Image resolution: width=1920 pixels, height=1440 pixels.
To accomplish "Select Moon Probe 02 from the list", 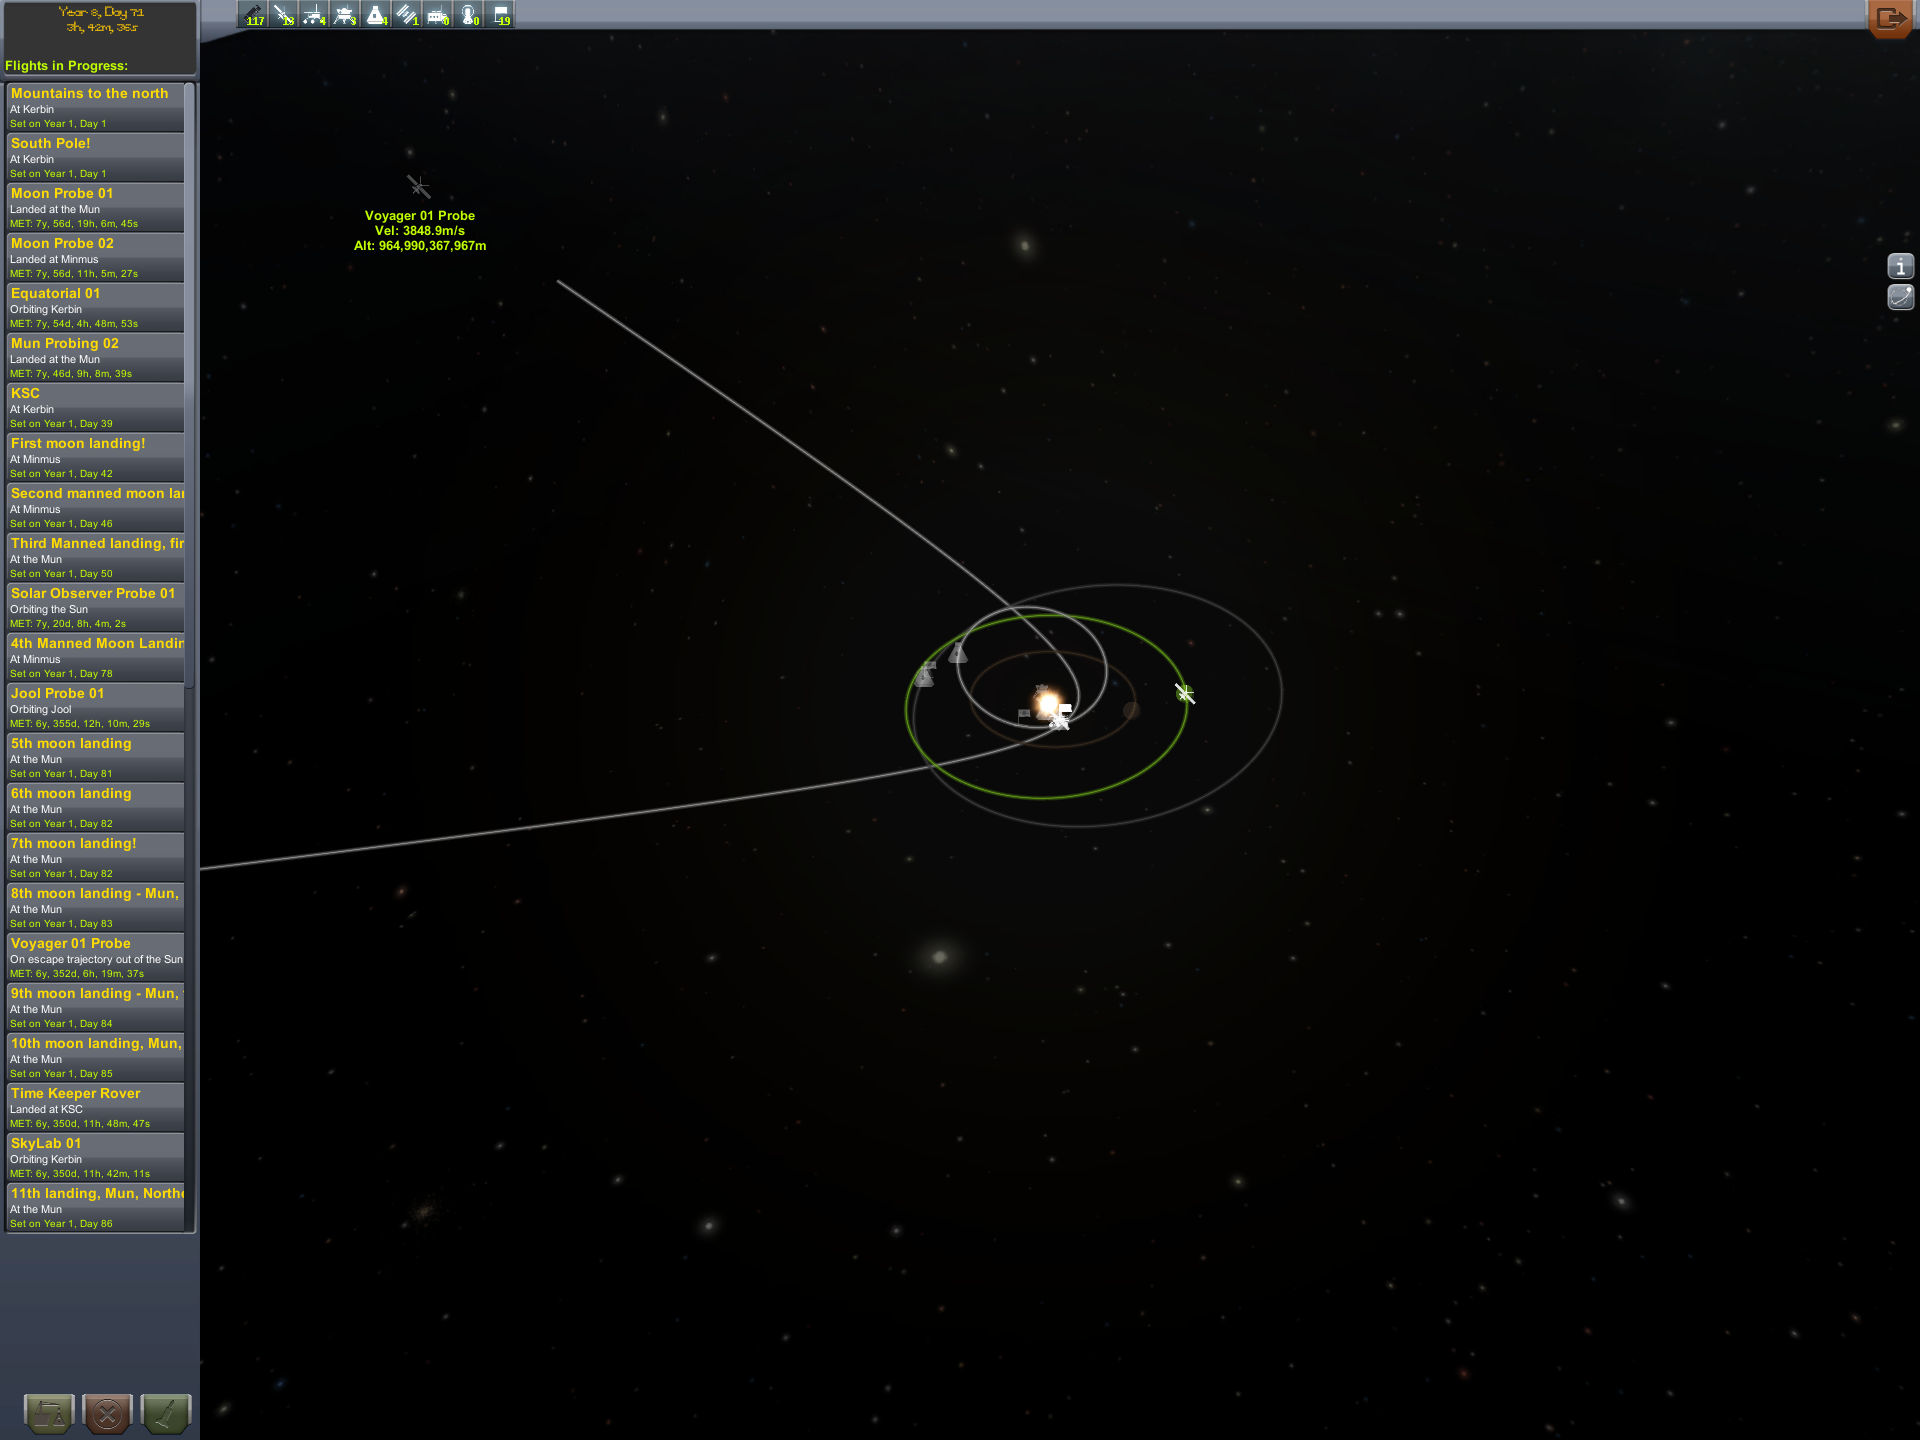I will coord(96,258).
